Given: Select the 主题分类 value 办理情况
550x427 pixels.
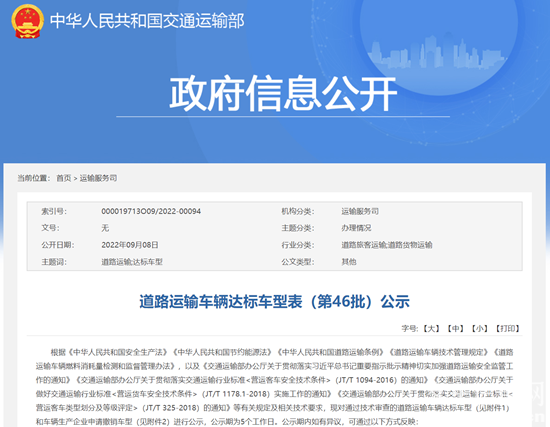Looking at the screenshot, I should click(x=356, y=228).
